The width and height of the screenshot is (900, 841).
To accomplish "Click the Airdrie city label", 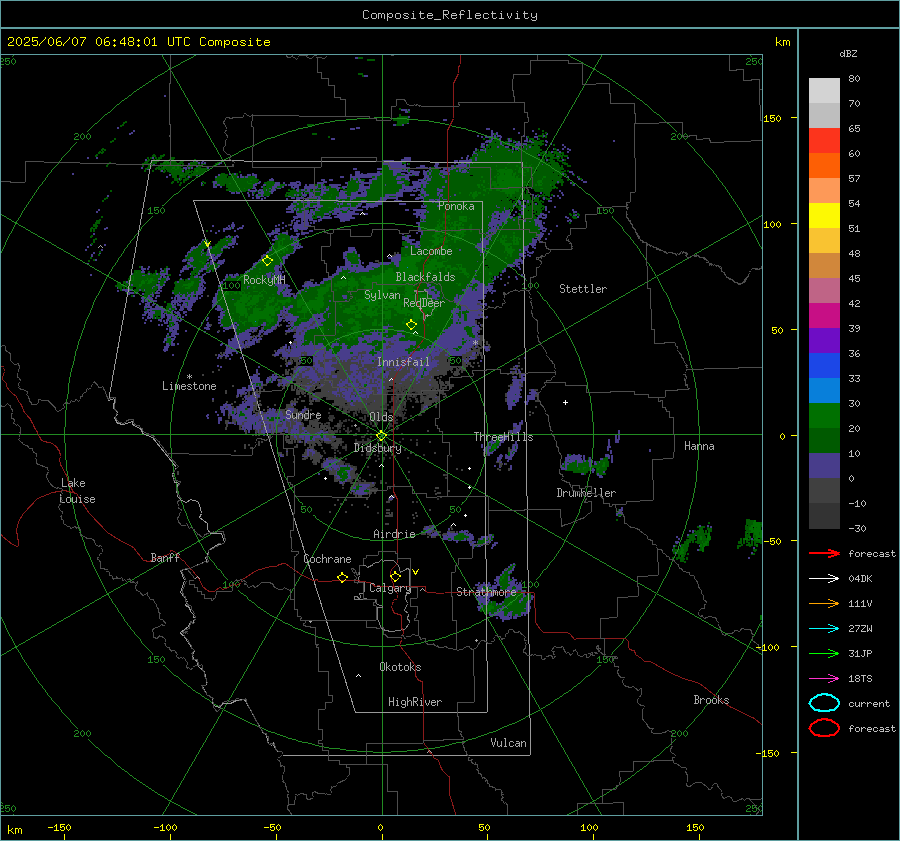I will 394,534.
